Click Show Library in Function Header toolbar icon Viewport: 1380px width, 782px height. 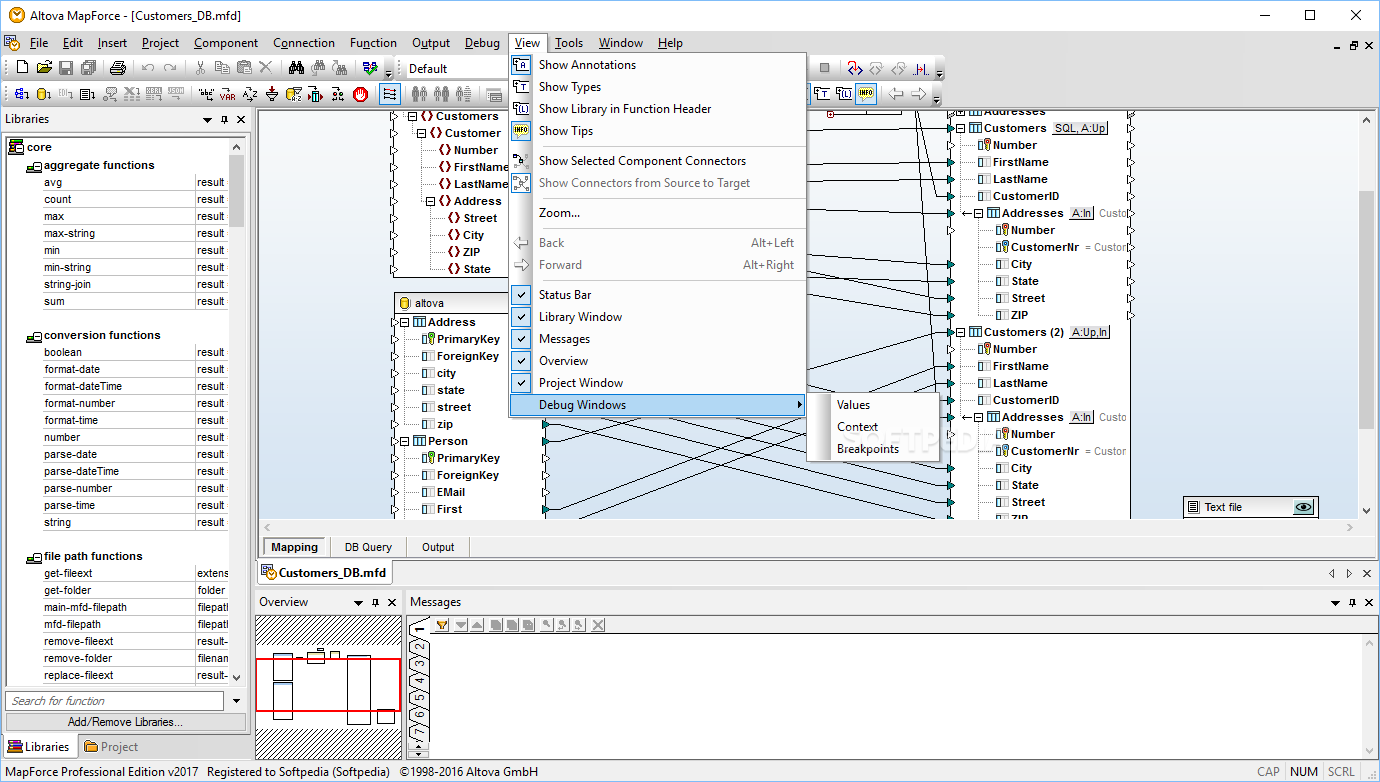(x=844, y=94)
